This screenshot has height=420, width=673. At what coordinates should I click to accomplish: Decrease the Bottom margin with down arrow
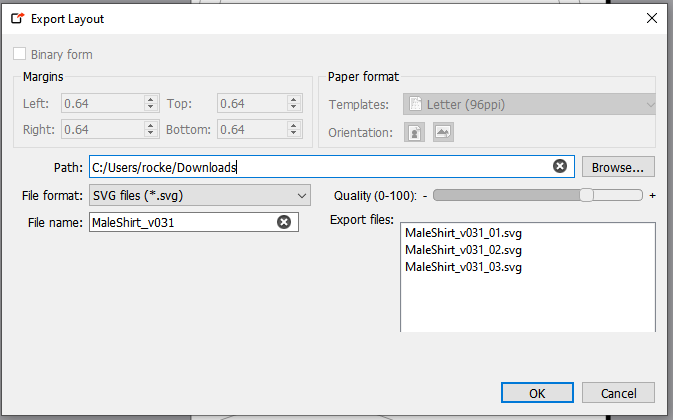pos(294,133)
